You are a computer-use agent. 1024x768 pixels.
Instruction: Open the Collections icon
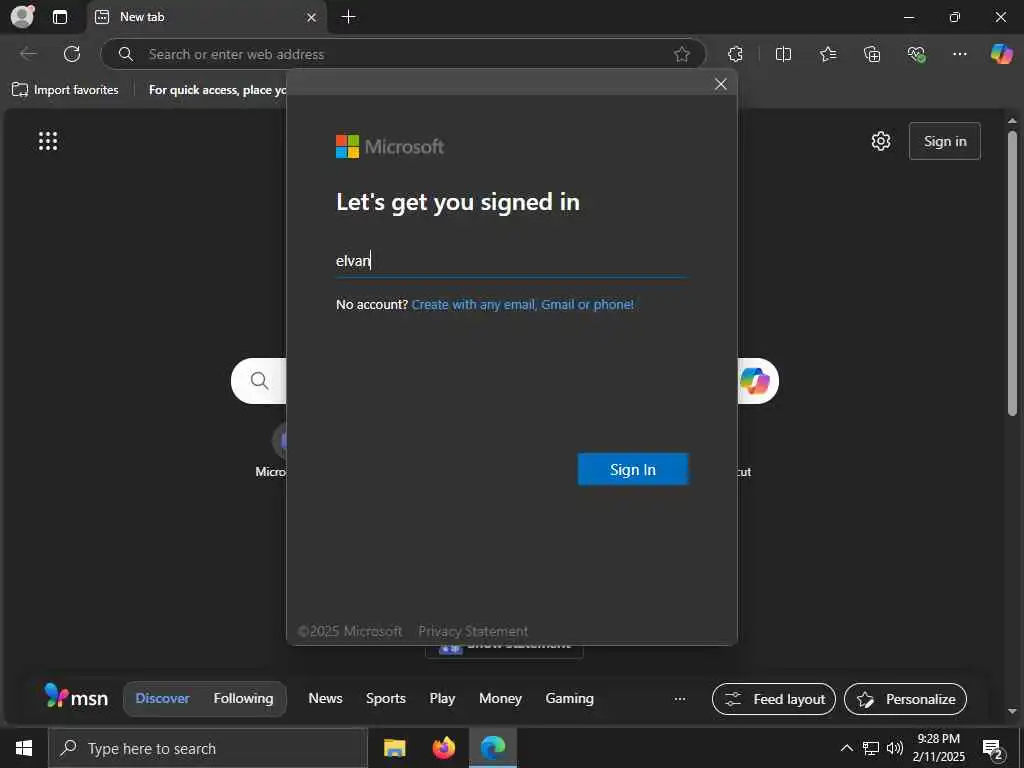[x=872, y=54]
